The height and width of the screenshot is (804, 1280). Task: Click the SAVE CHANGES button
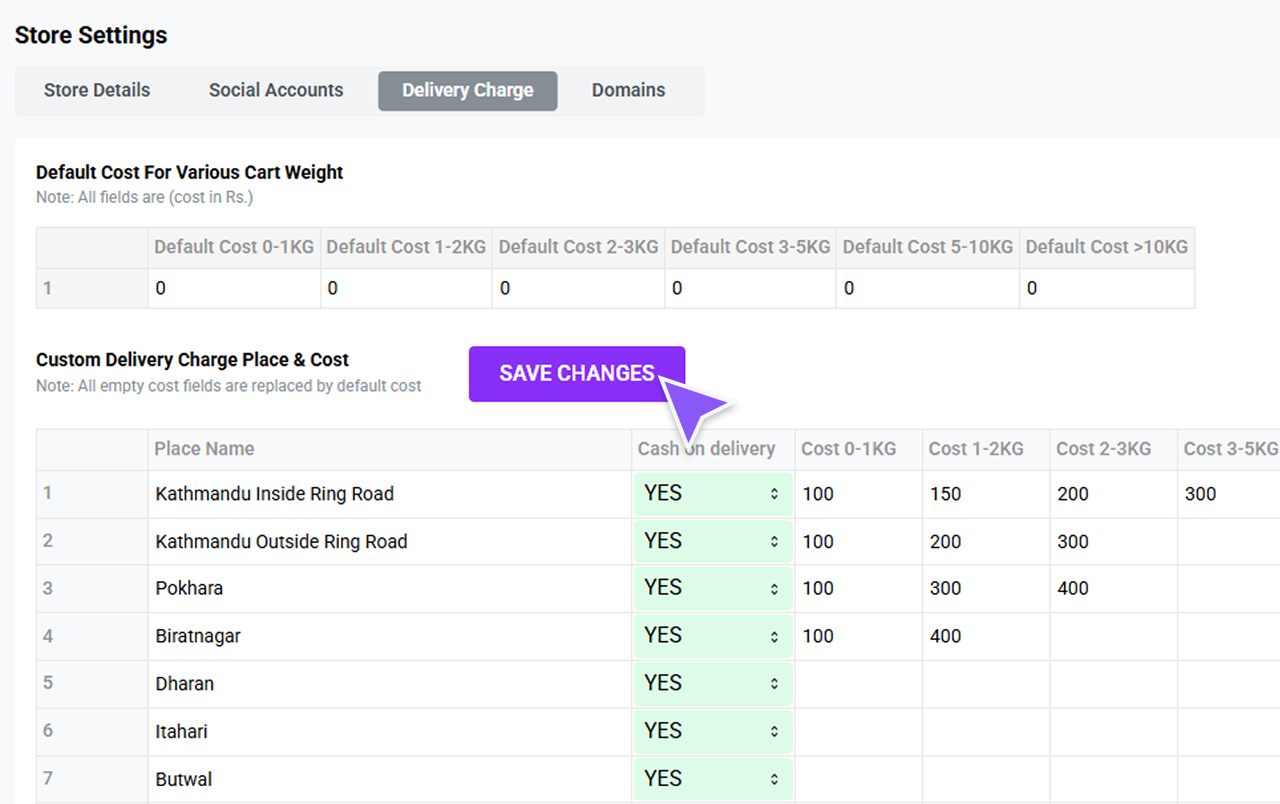tap(576, 374)
